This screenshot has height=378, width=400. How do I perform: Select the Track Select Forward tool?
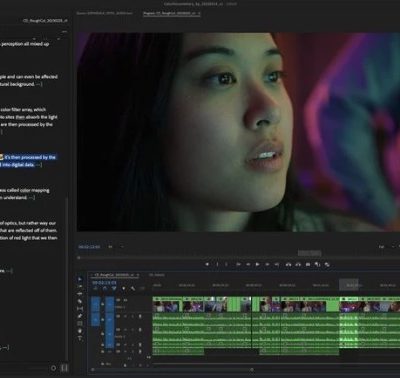80,287
